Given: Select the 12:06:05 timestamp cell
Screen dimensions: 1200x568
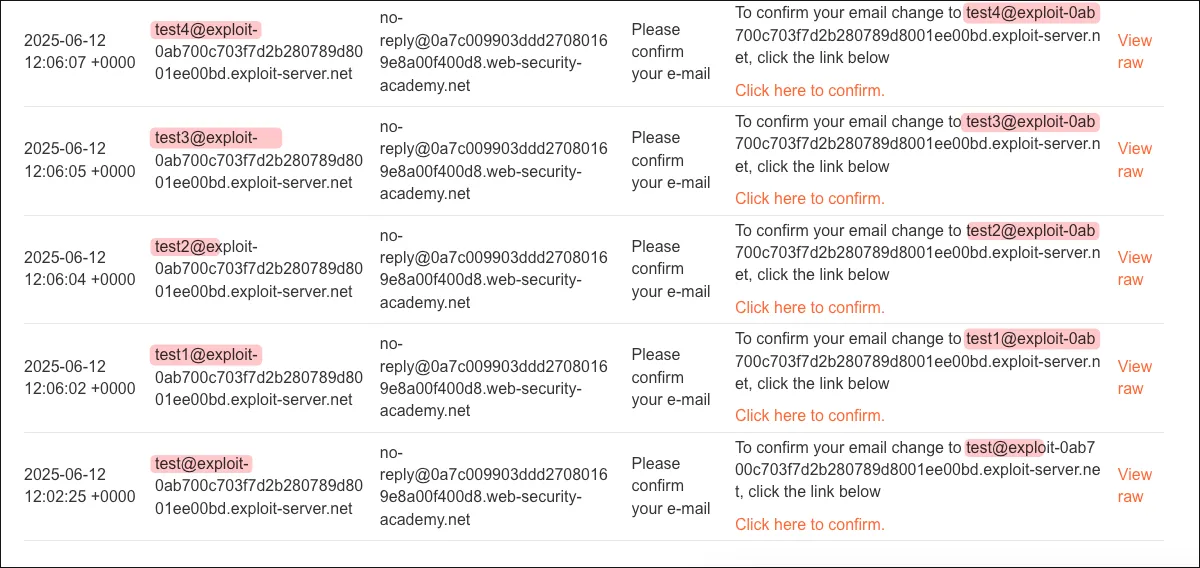Looking at the screenshot, I should (x=79, y=160).
